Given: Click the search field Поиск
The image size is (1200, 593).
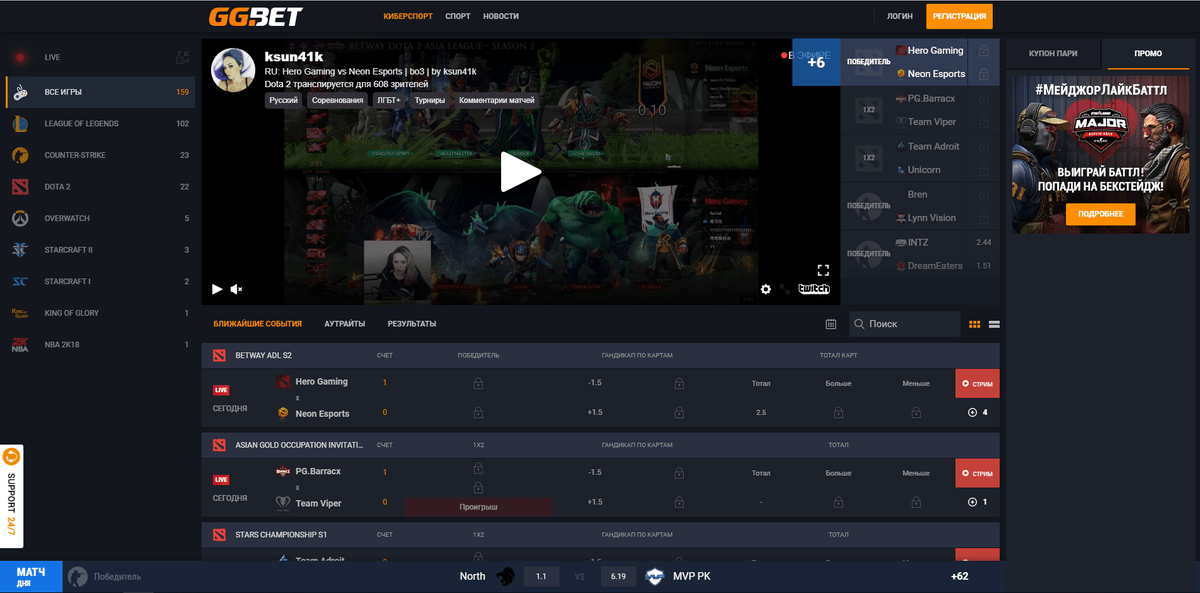Looking at the screenshot, I should tap(905, 324).
